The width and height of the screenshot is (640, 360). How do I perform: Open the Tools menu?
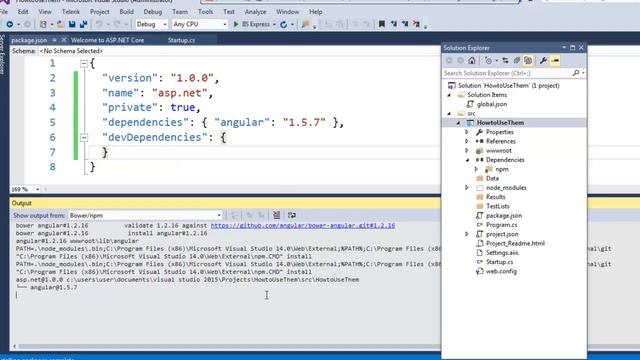tap(205, 12)
